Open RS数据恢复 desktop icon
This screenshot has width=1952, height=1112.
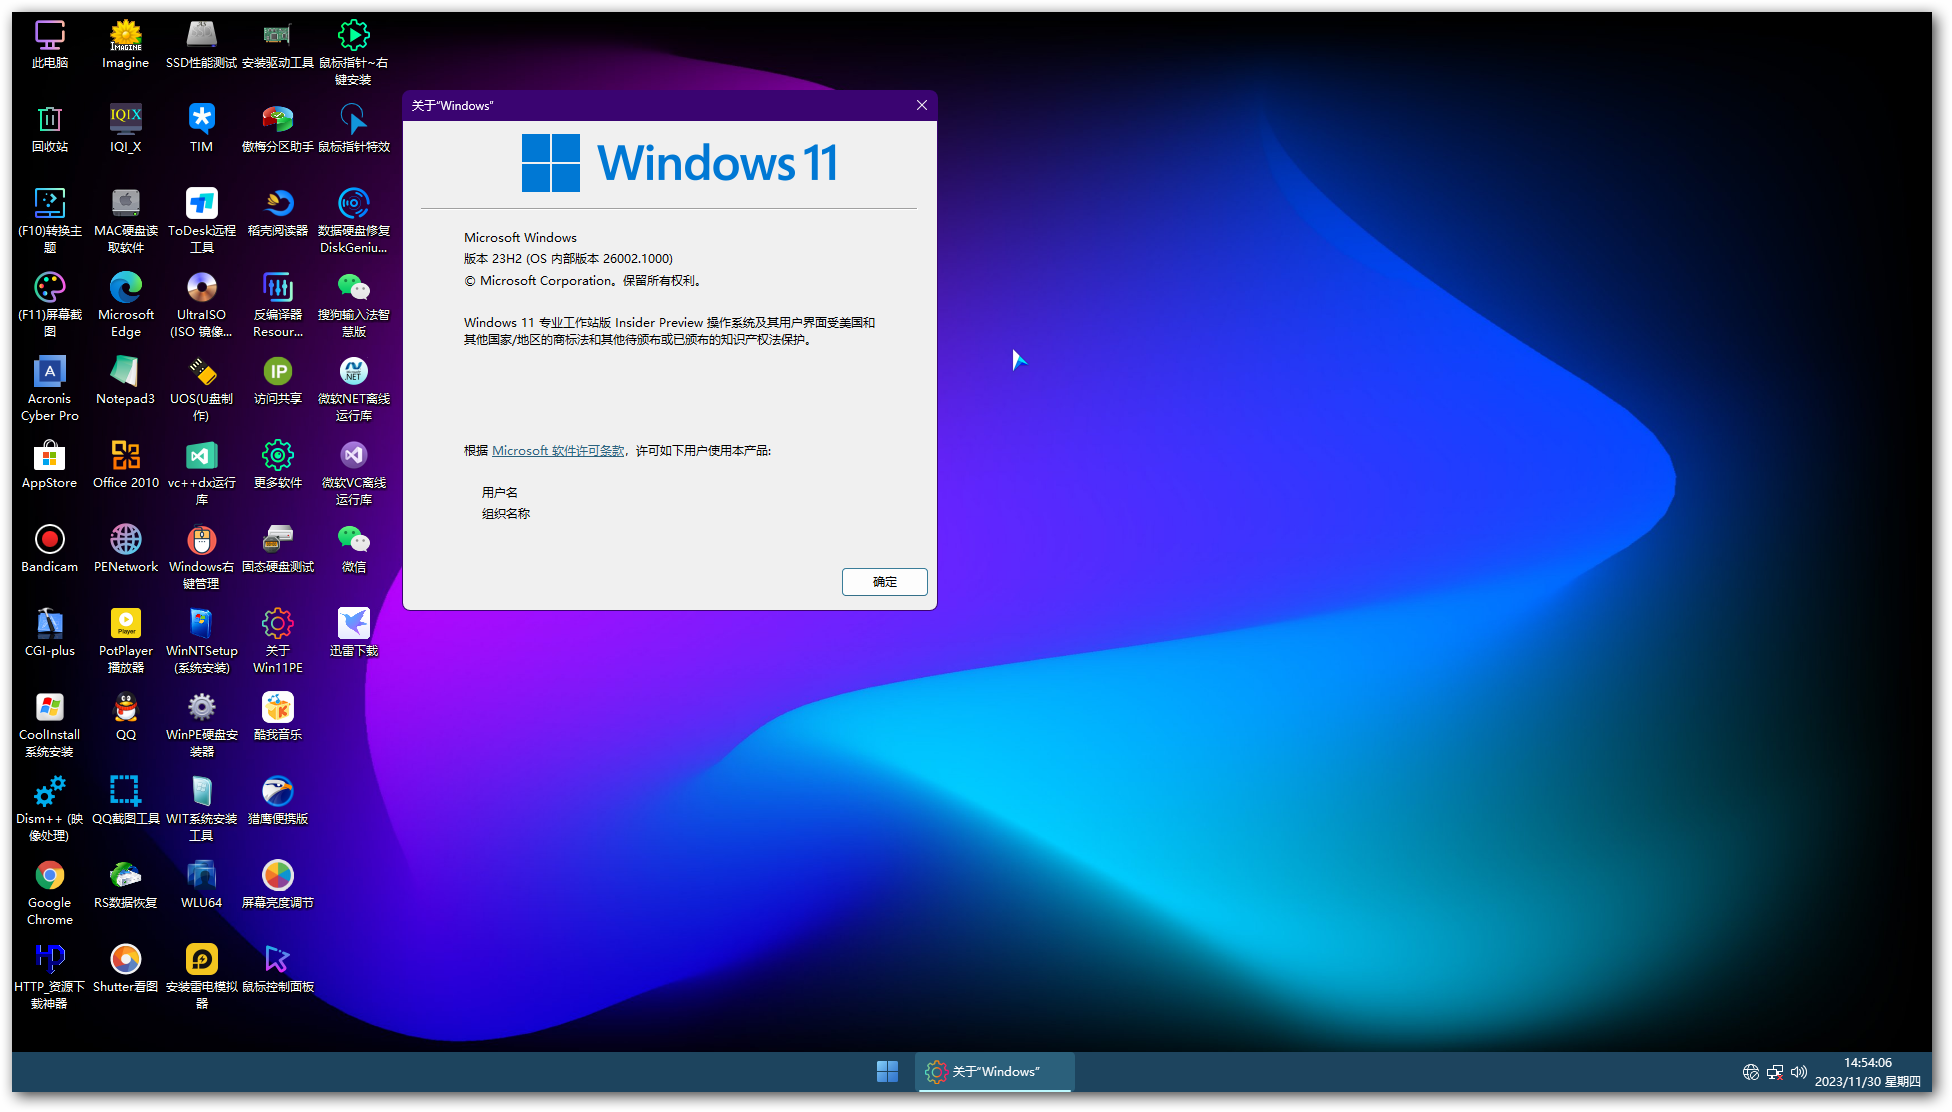[126, 884]
